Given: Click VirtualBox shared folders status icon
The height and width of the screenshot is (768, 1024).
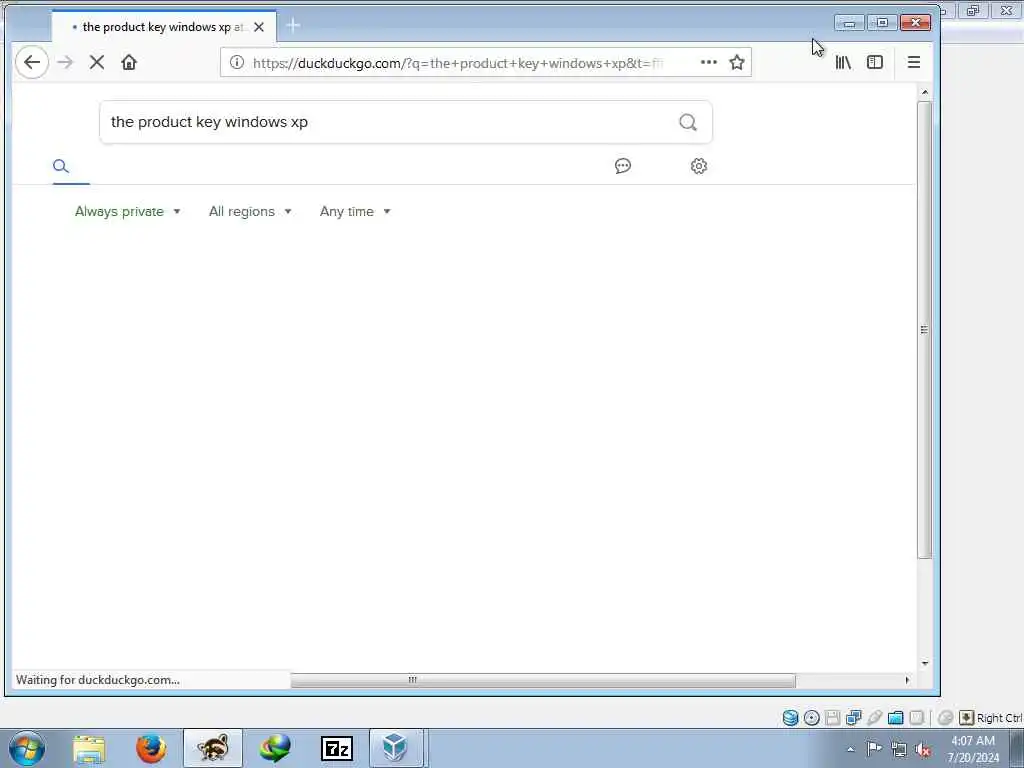Looking at the screenshot, I should [895, 718].
